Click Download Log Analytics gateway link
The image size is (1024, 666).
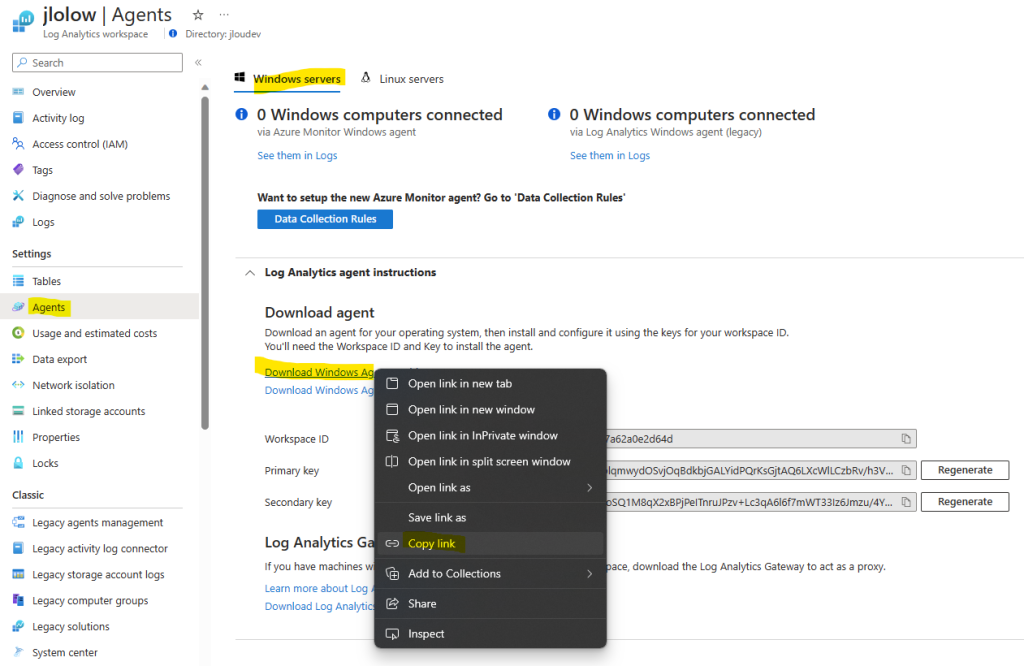click(x=319, y=607)
